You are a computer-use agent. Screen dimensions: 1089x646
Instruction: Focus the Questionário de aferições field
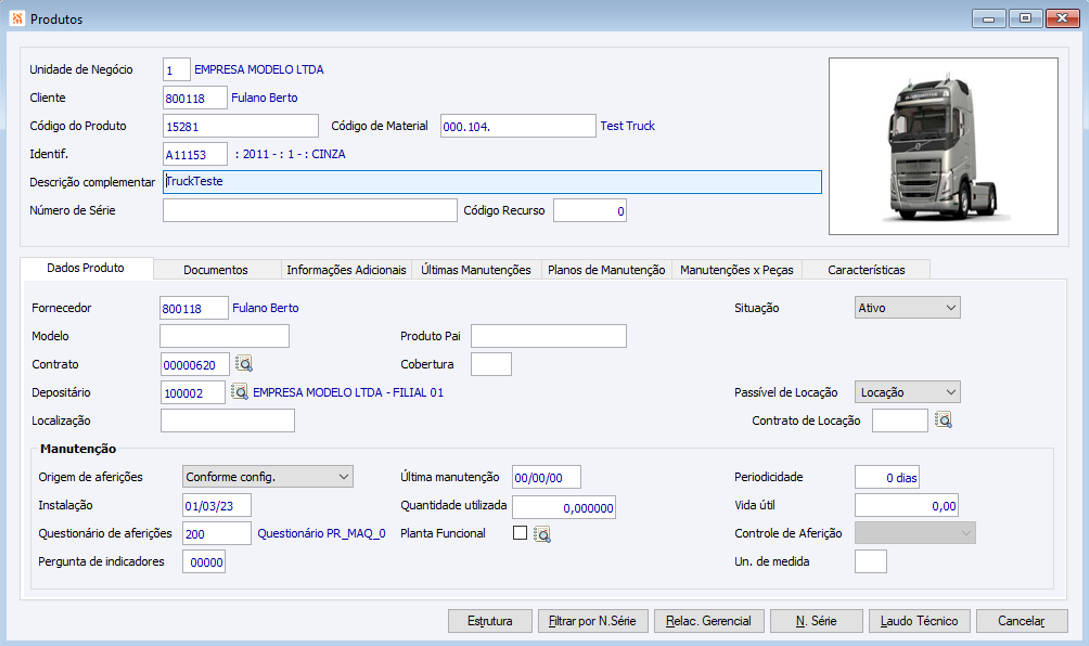point(217,533)
